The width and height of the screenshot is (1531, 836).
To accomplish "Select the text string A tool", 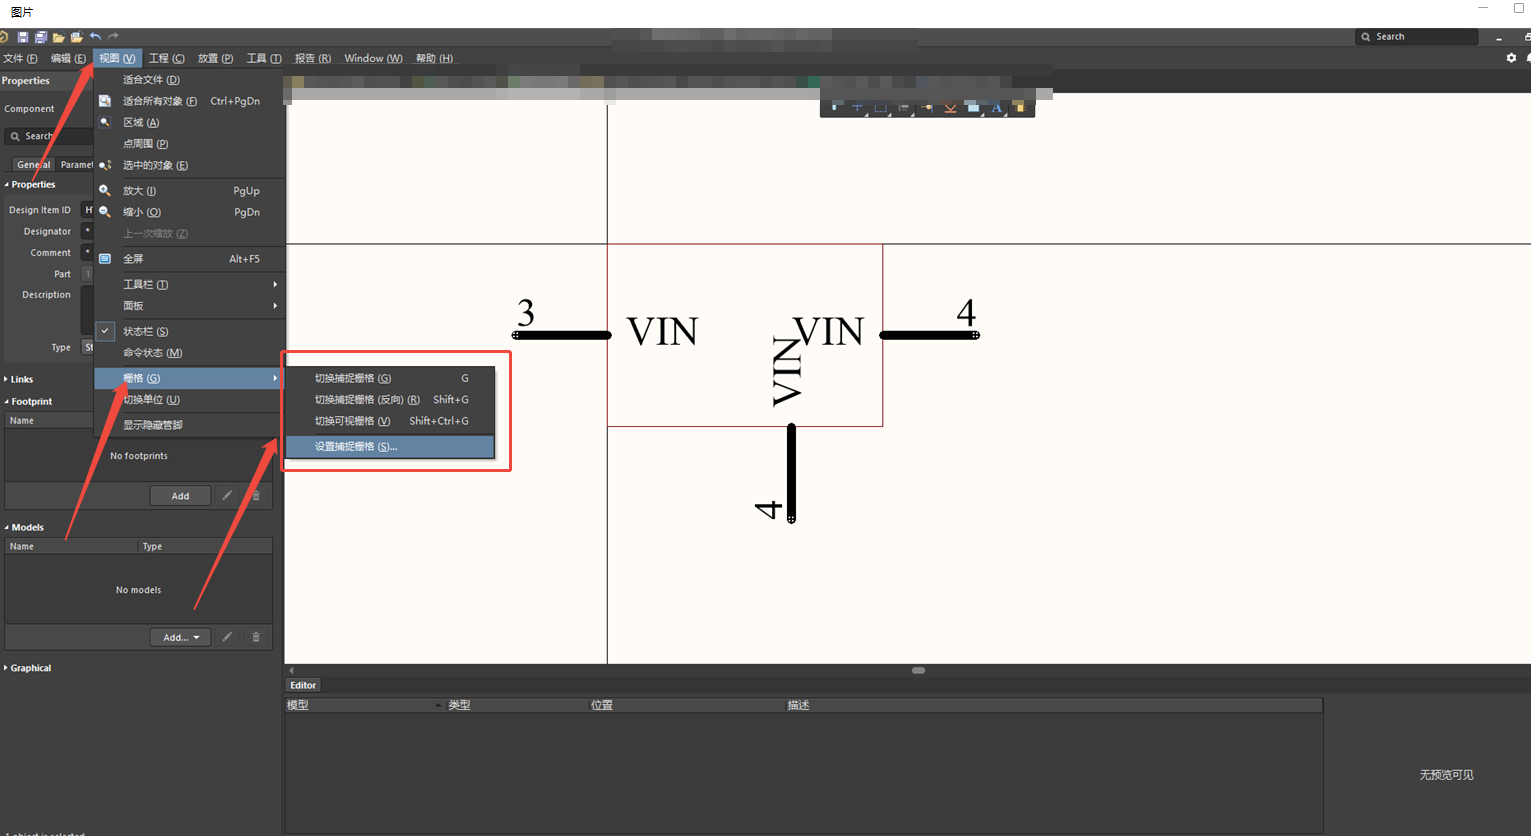I will [997, 107].
